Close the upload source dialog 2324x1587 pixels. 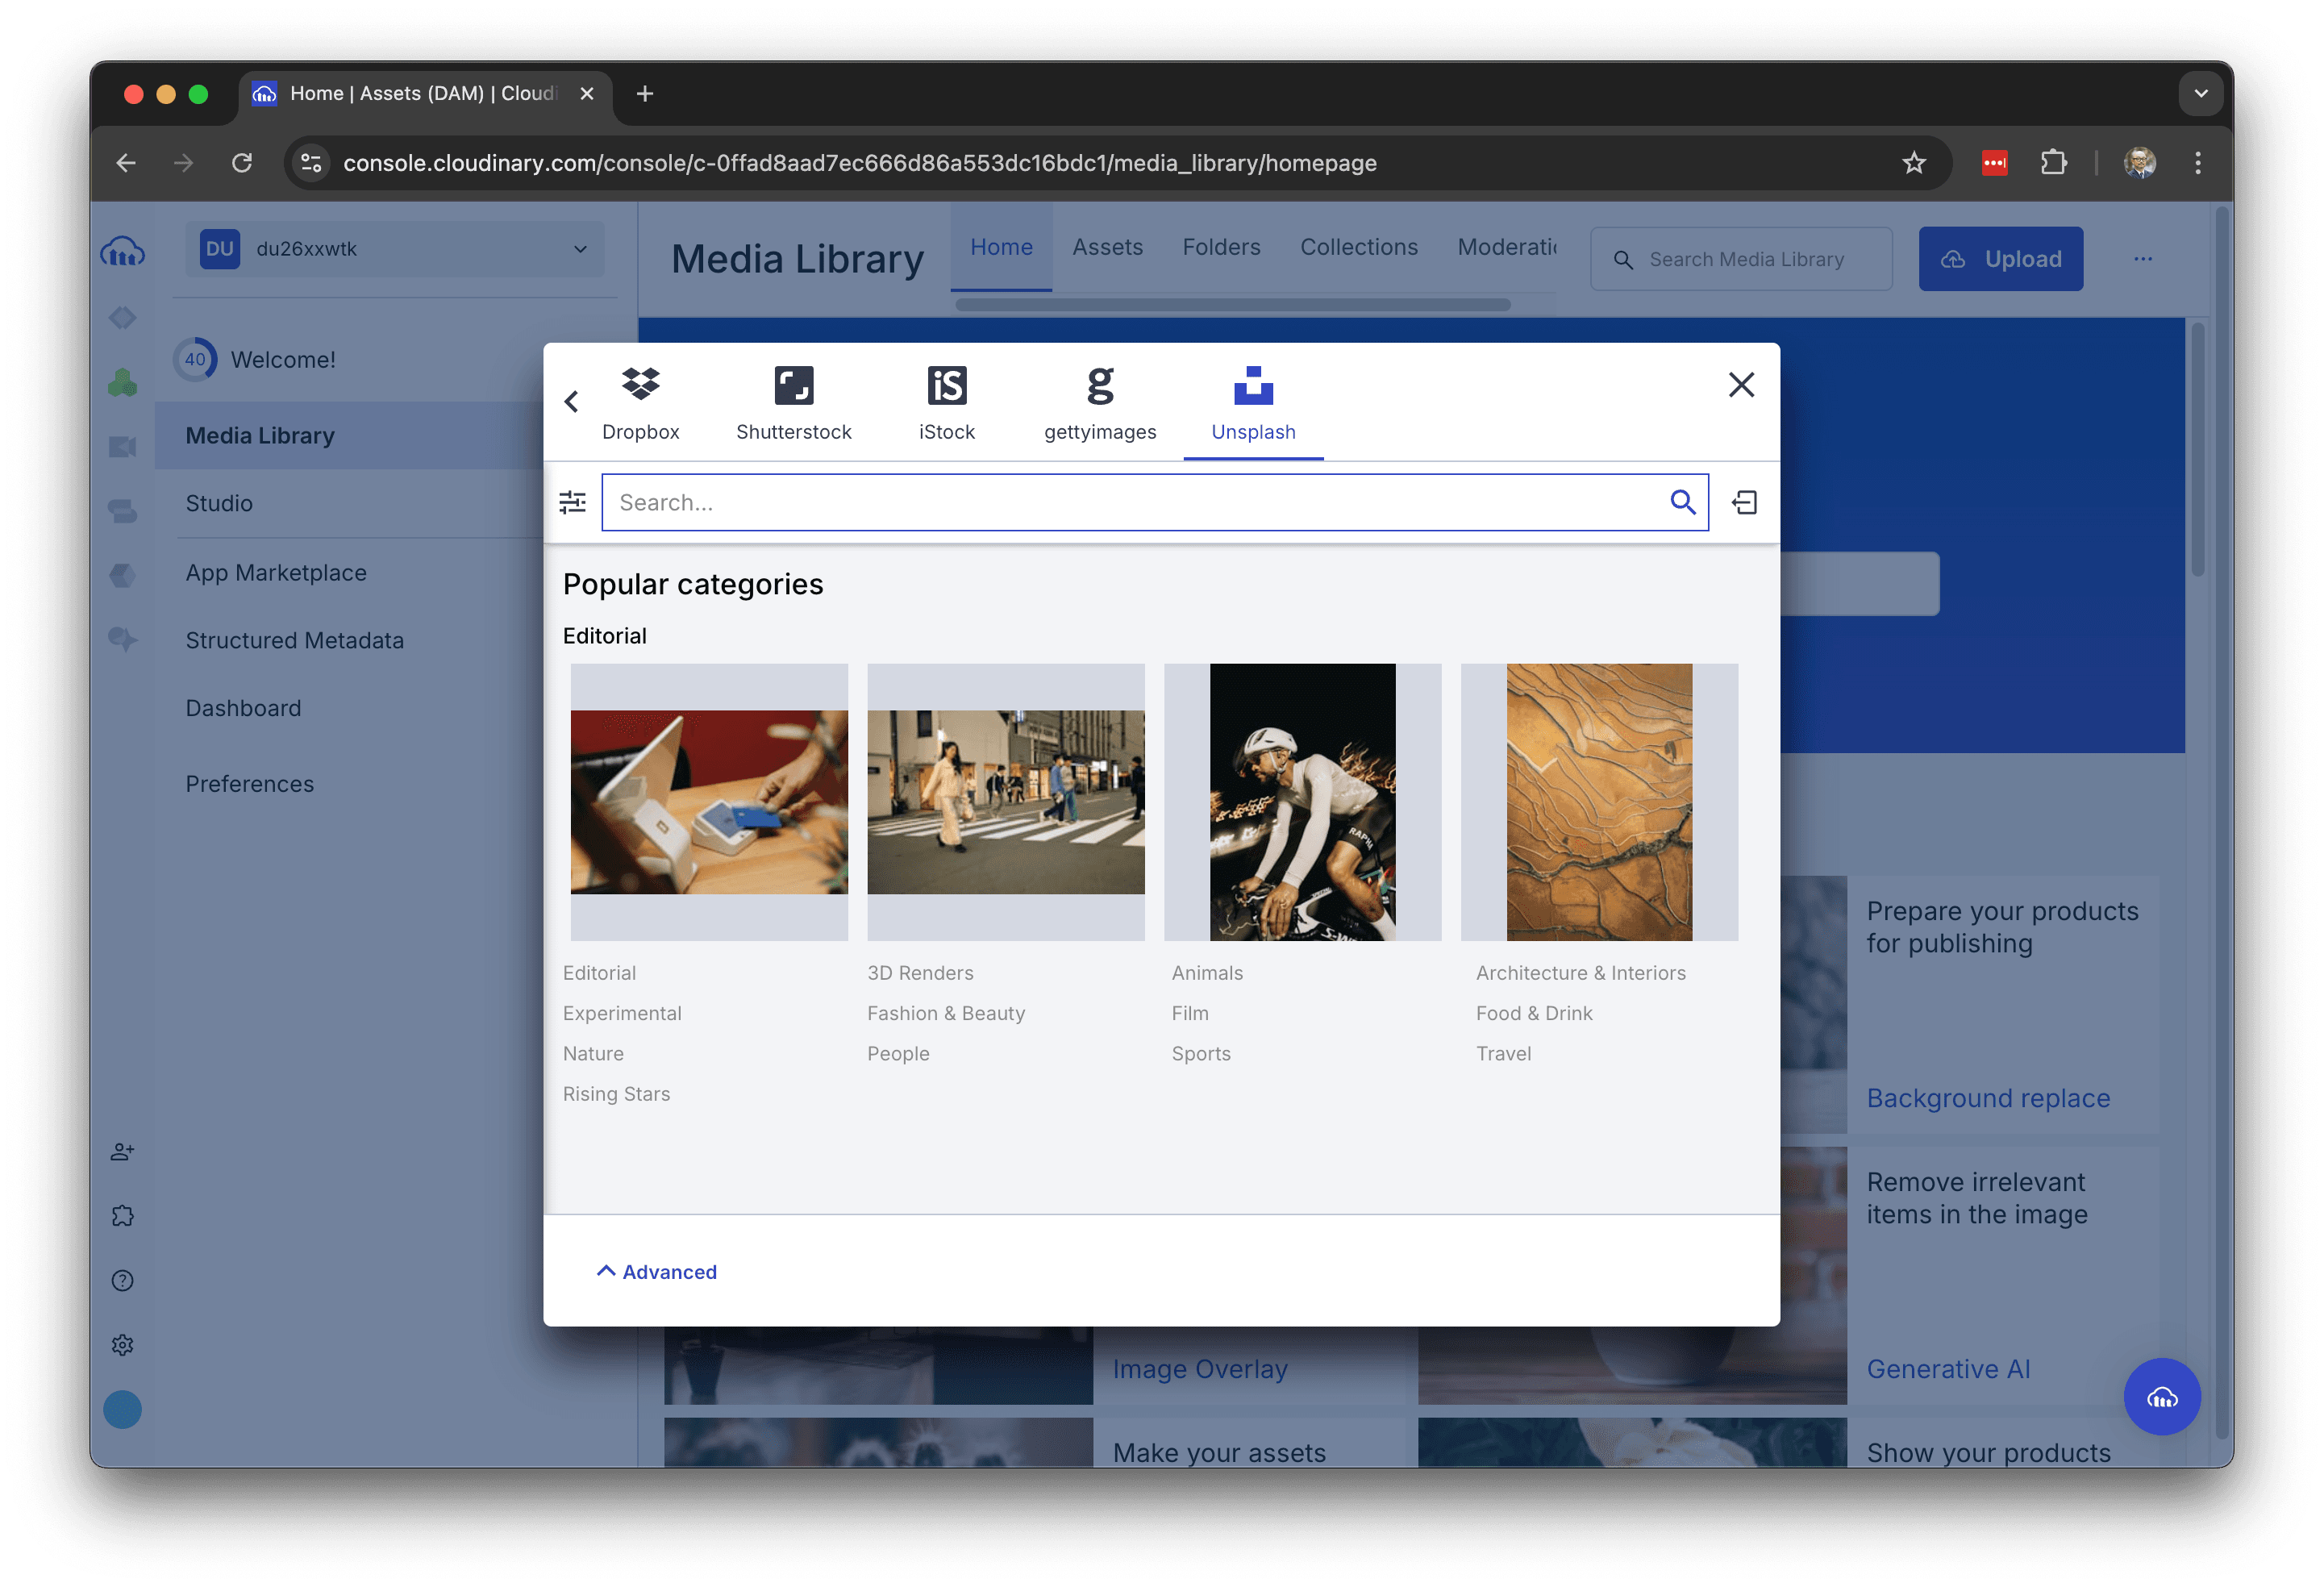point(1740,385)
